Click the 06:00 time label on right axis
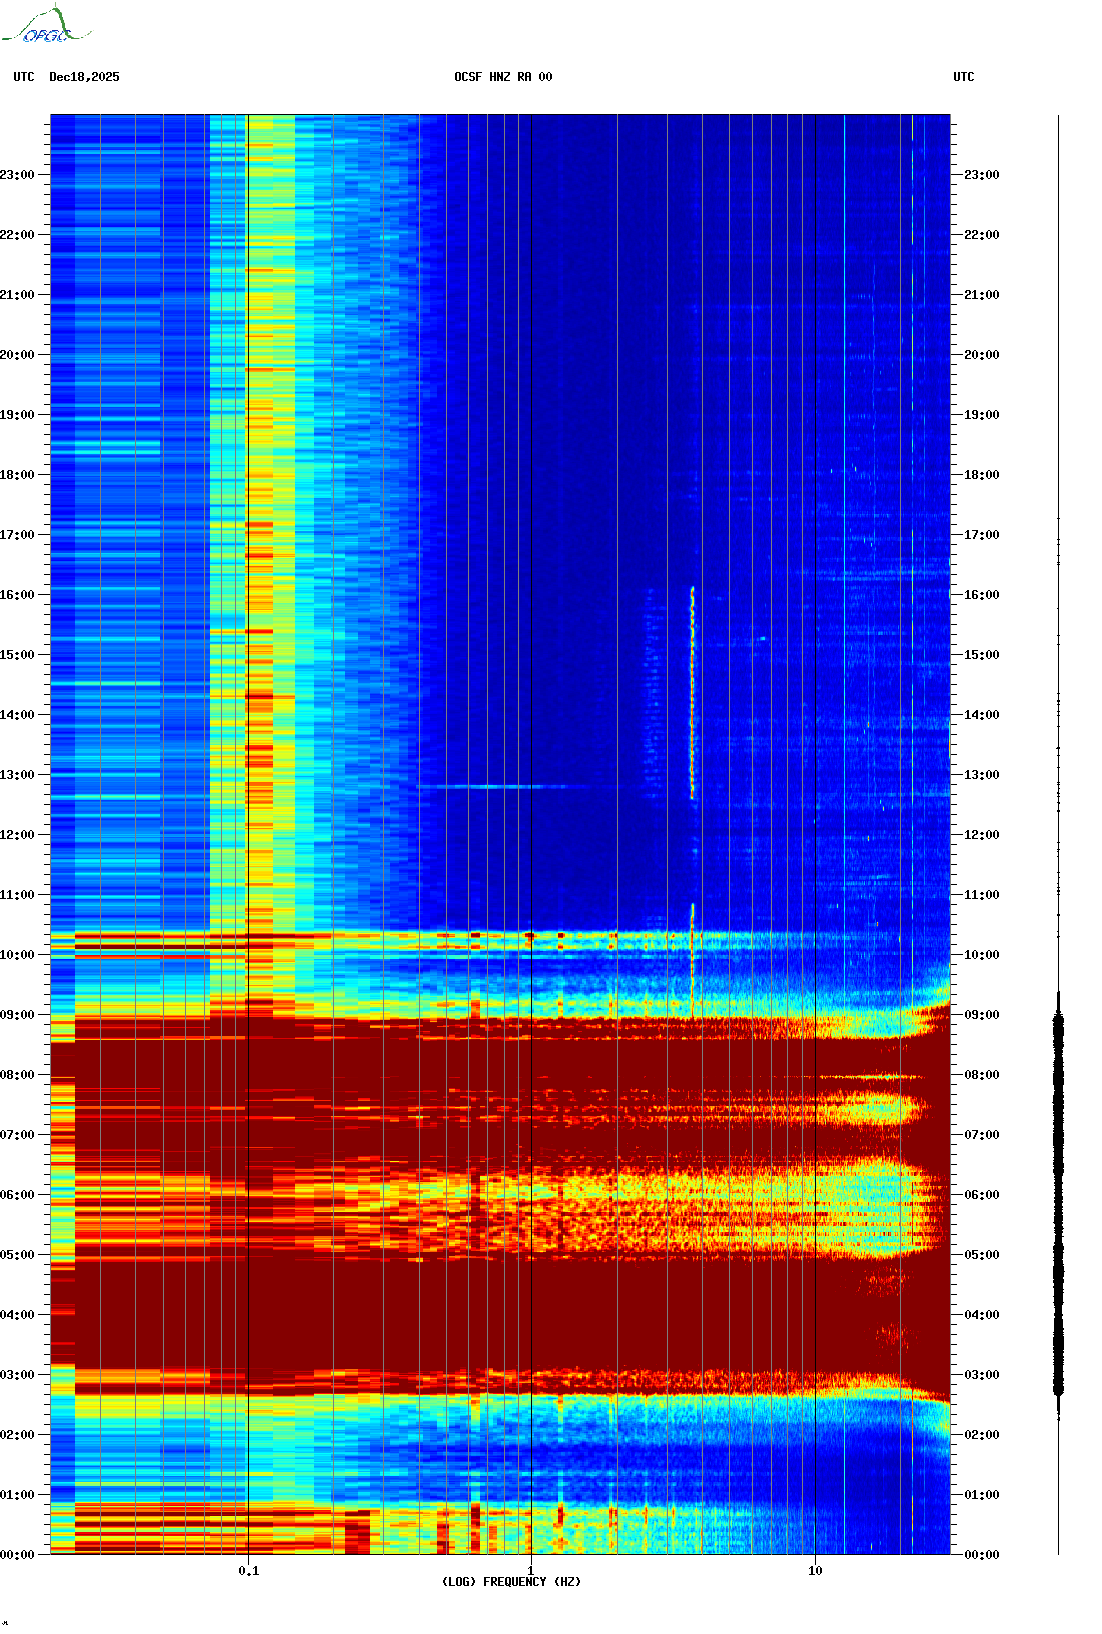The image size is (1102, 1634). 981,1195
